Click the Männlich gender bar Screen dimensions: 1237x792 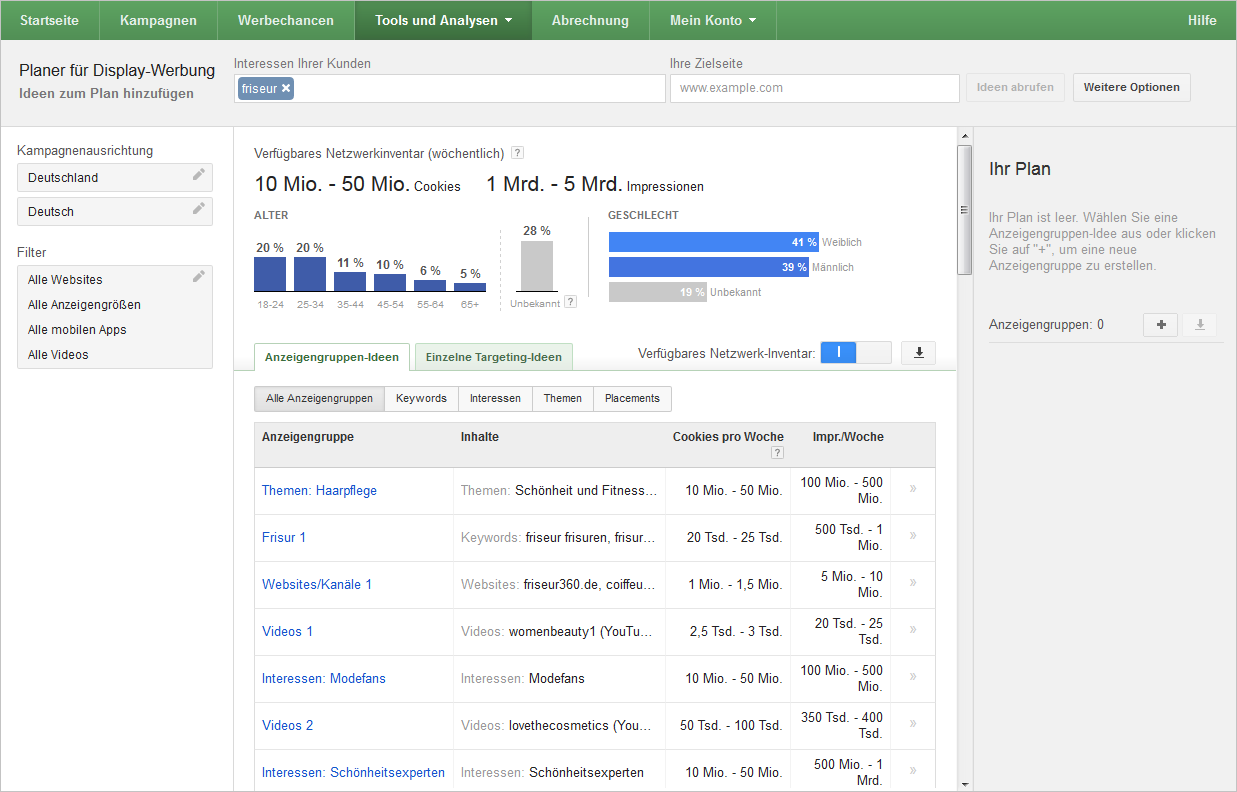click(708, 267)
